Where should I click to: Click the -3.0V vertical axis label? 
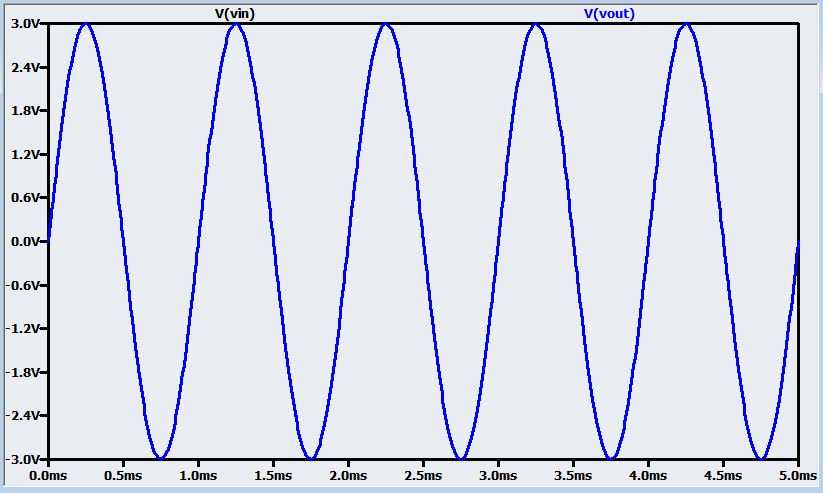click(x=23, y=459)
